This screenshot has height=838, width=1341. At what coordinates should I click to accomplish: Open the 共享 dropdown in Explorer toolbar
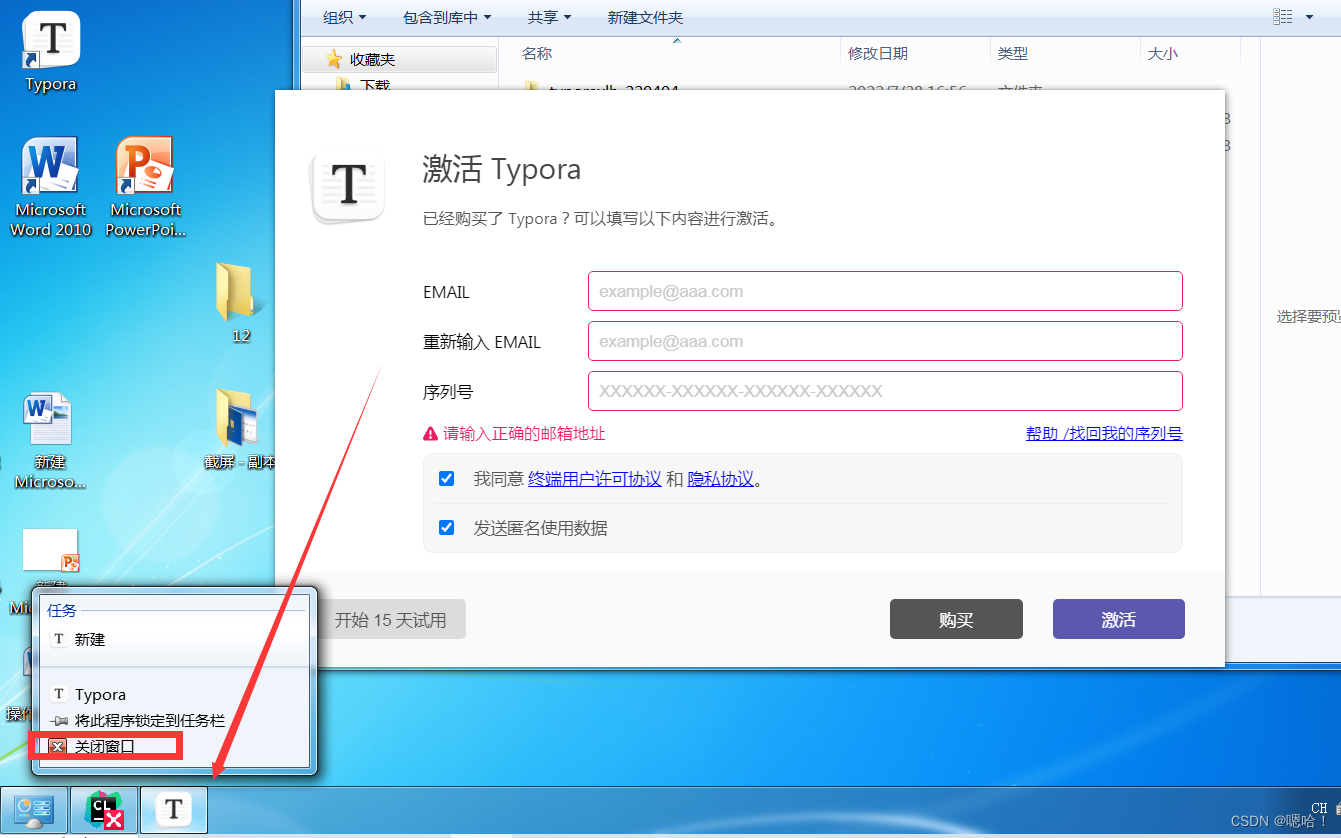click(x=550, y=17)
